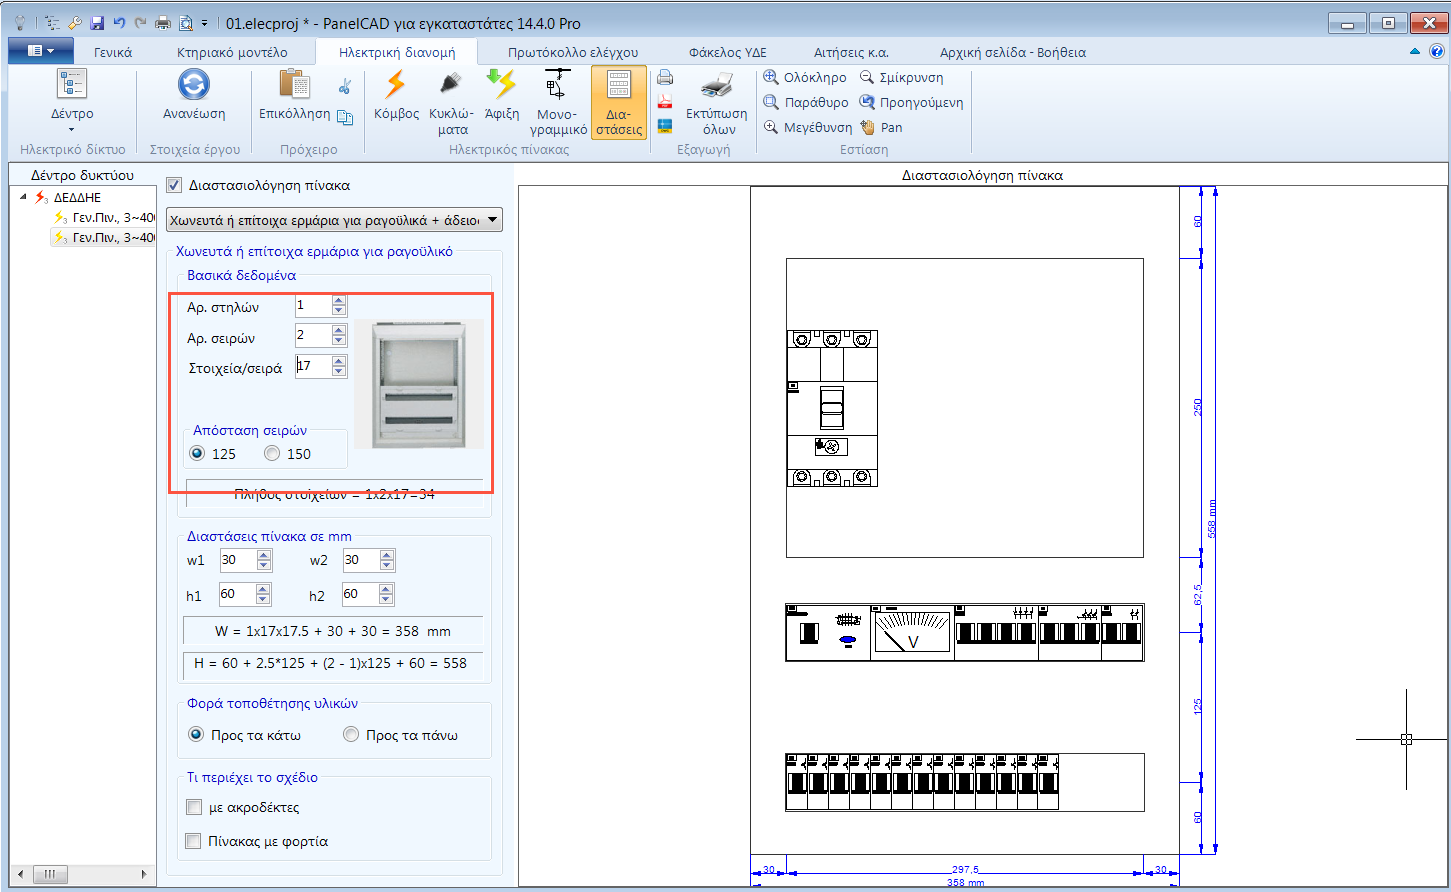Collapse the ΔΕΔΔΗΕ tree node
The width and height of the screenshot is (1451, 892).
point(24,197)
